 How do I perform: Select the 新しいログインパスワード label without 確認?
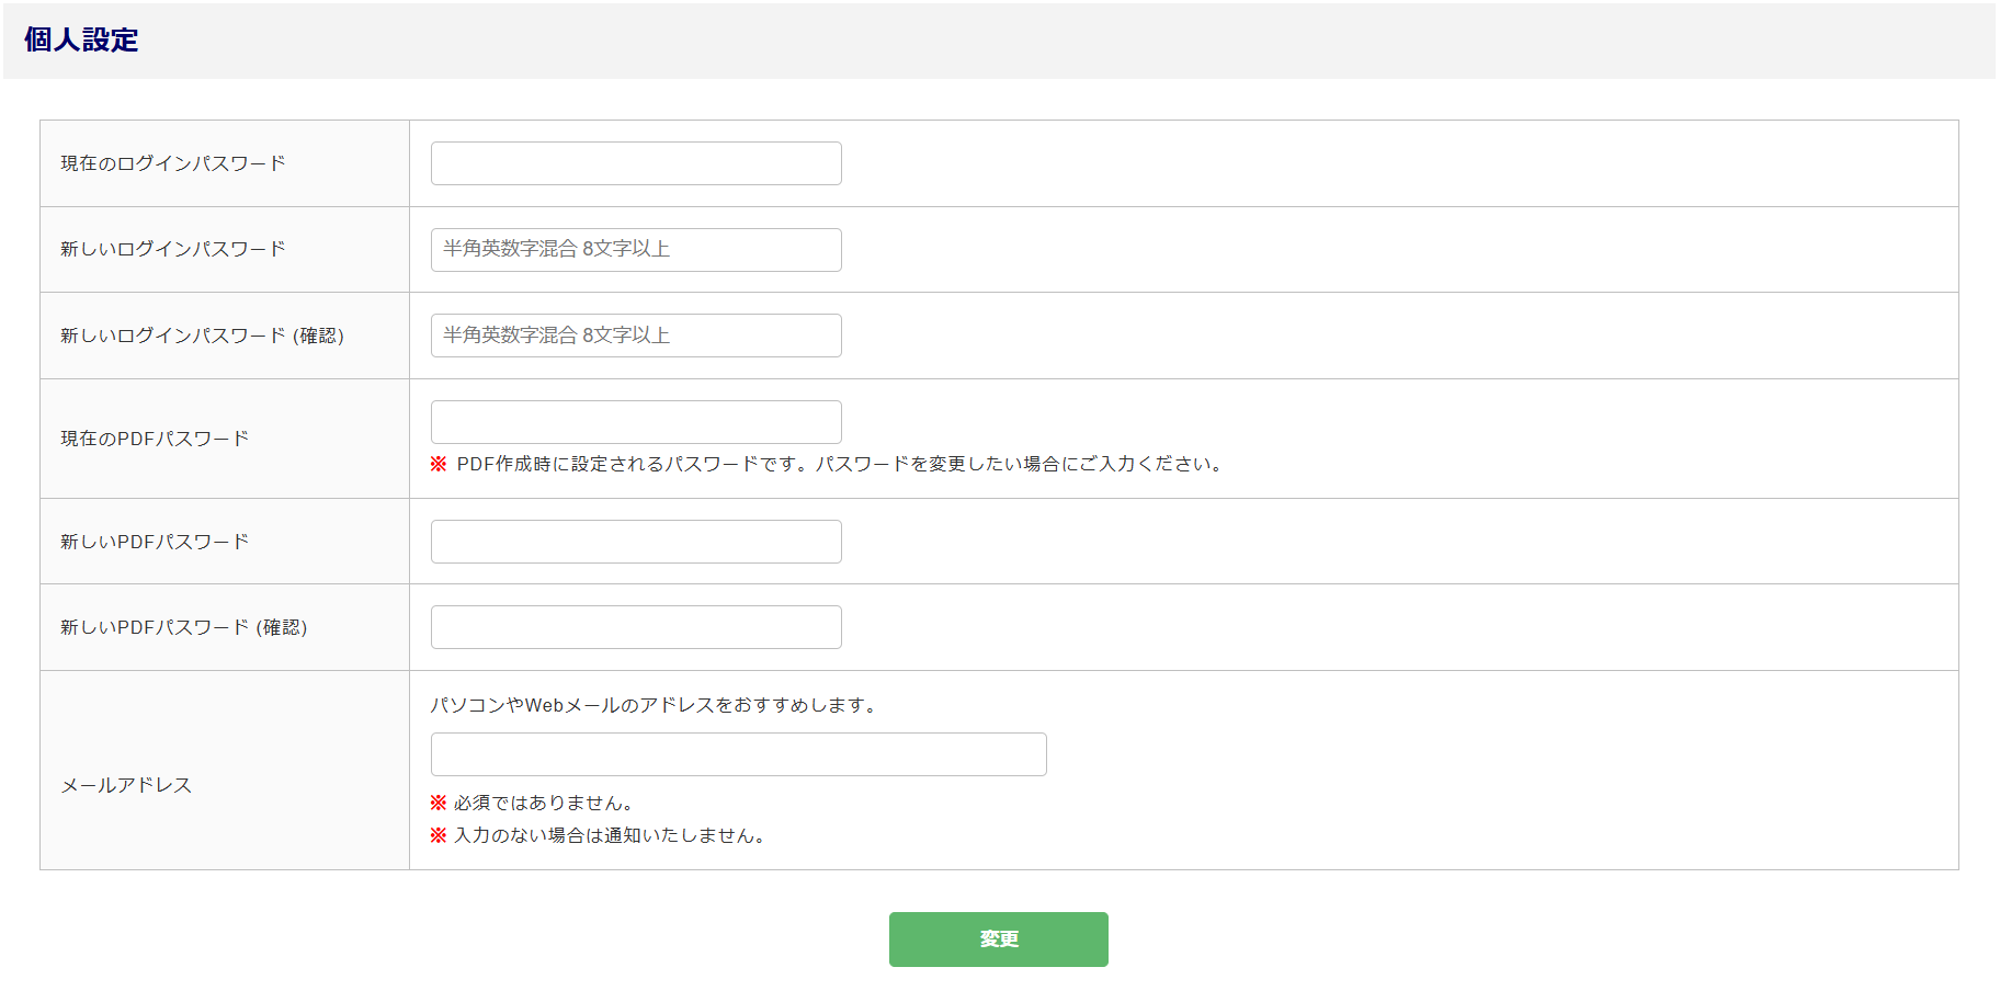coord(173,249)
